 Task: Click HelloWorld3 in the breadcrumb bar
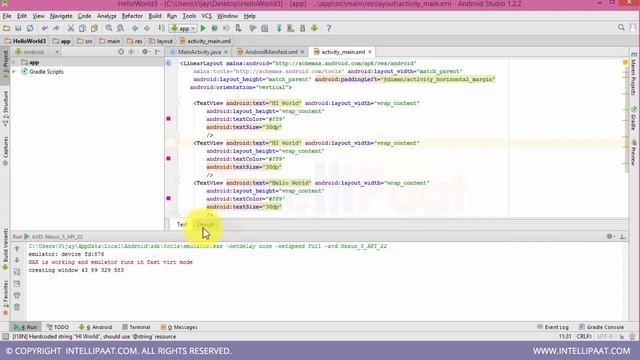(x=26, y=41)
